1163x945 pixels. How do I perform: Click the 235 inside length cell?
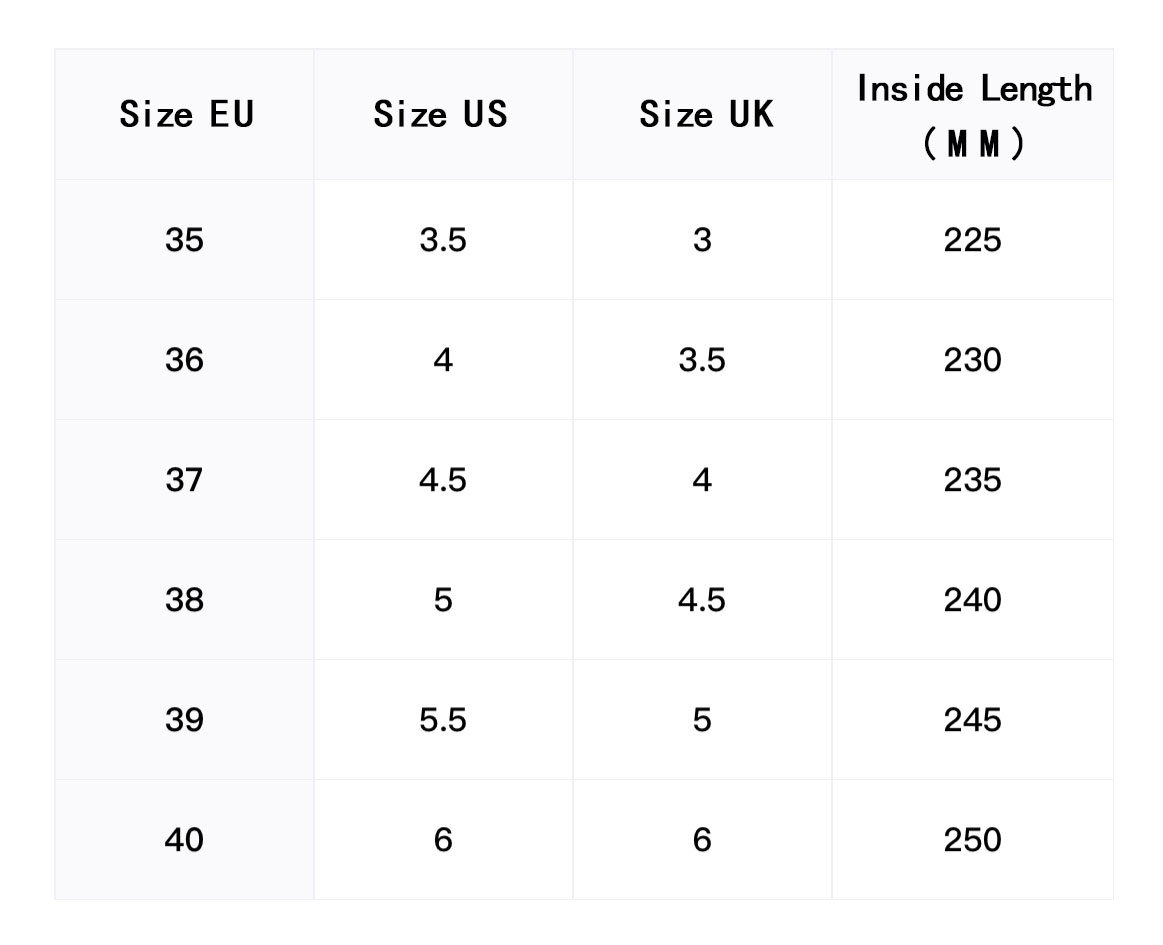coord(972,481)
